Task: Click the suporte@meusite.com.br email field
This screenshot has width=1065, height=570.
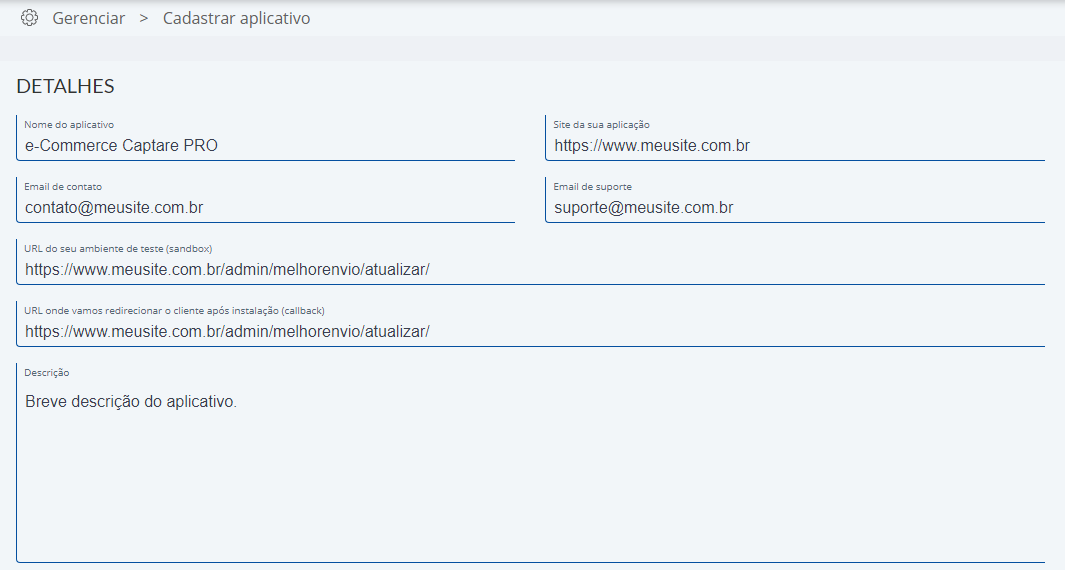Action: pos(795,200)
